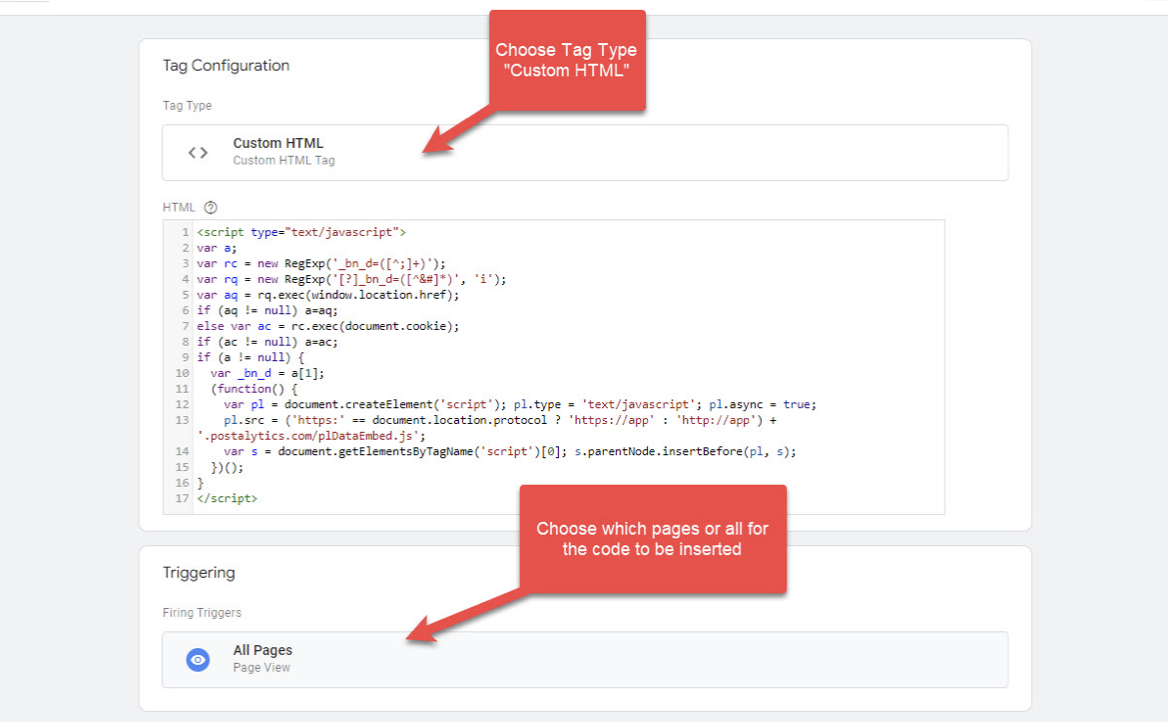1168x722 pixels.
Task: Click the postalytics.com/plDataEmbed.js string
Action: pos(311,436)
